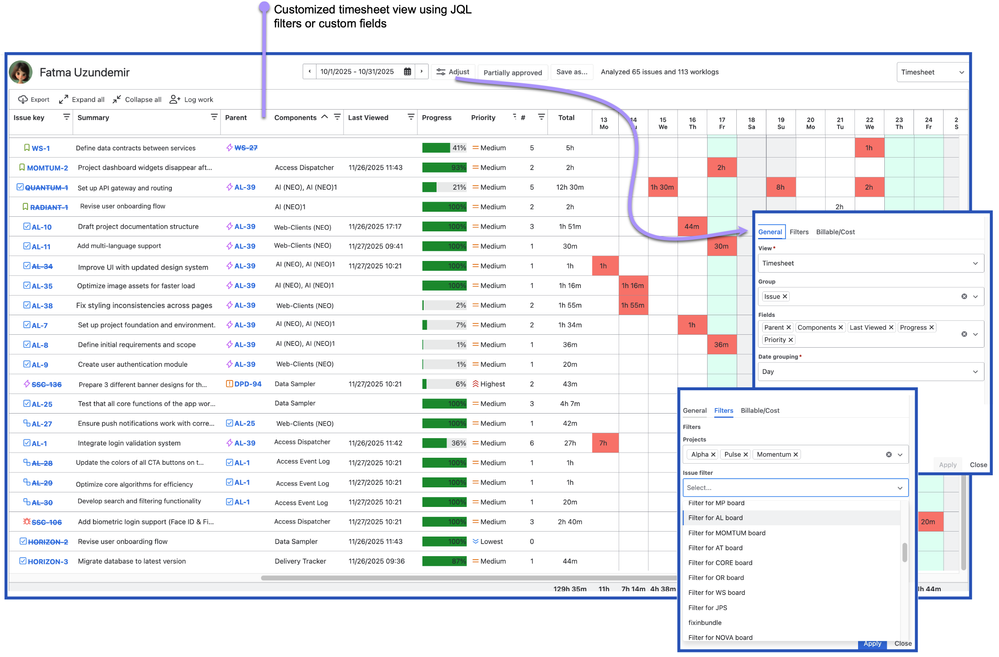Click AL-1 progress bar at 36%
The width and height of the screenshot is (999, 657).
click(445, 443)
